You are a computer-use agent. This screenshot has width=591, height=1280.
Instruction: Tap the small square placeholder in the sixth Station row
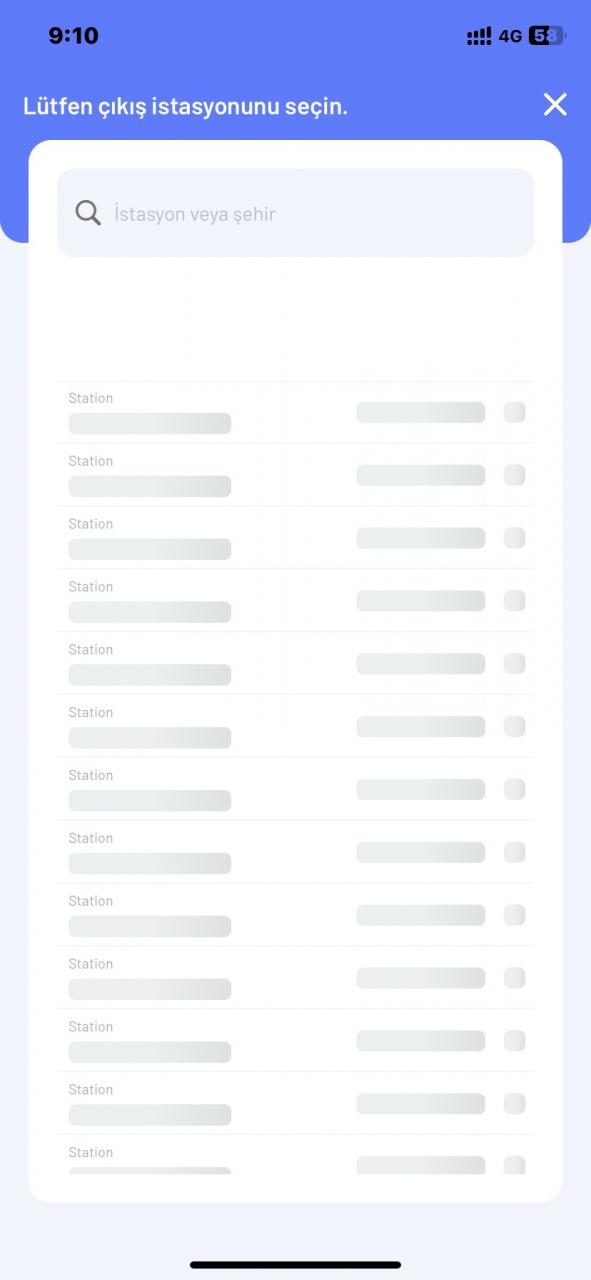pos(514,727)
